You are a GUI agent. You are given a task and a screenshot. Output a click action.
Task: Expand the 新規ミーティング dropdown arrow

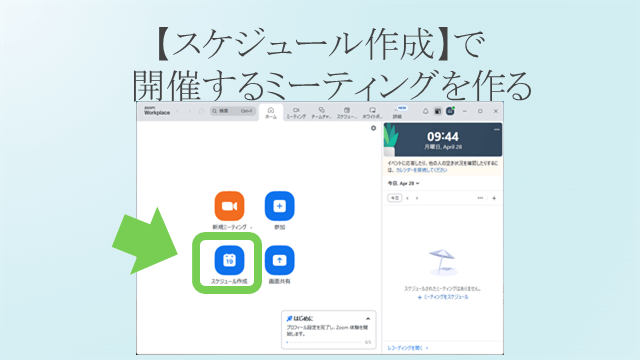[251, 228]
